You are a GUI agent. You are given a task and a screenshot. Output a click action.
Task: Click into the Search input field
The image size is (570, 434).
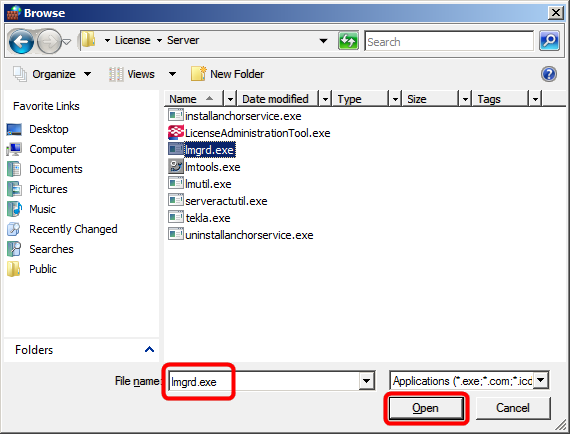[449, 41]
